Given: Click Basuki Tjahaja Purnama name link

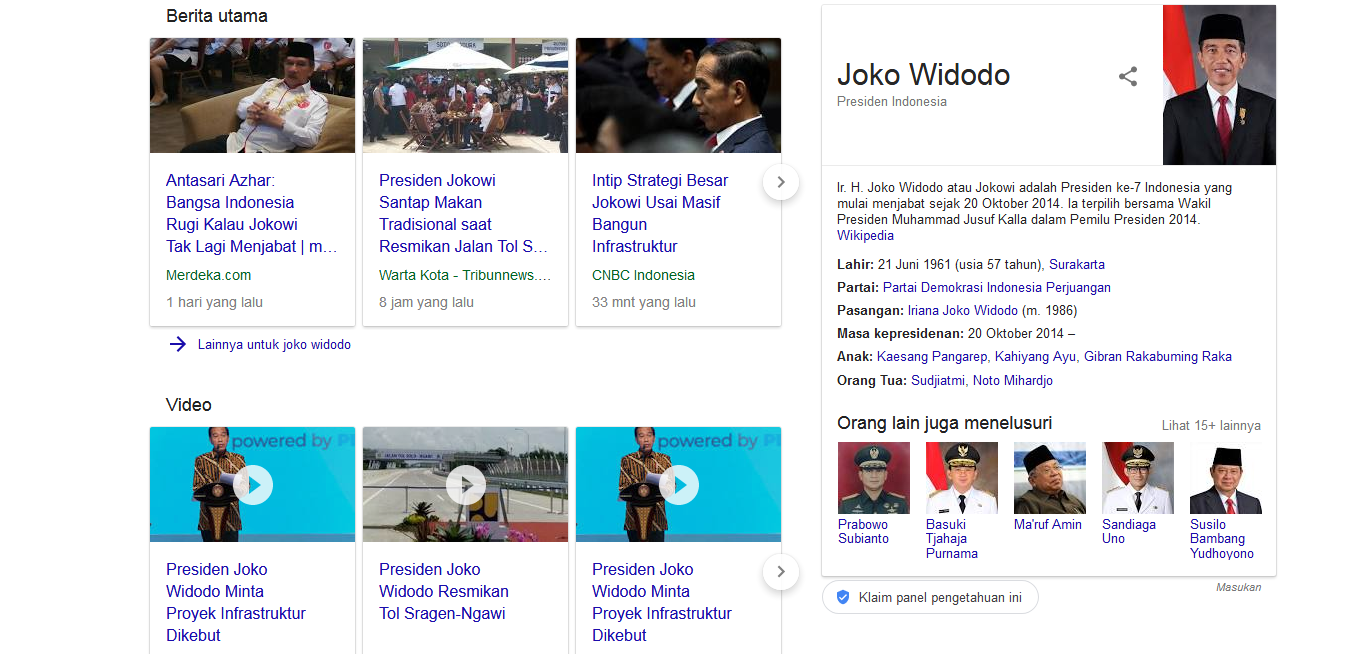Looking at the screenshot, I should [952, 539].
